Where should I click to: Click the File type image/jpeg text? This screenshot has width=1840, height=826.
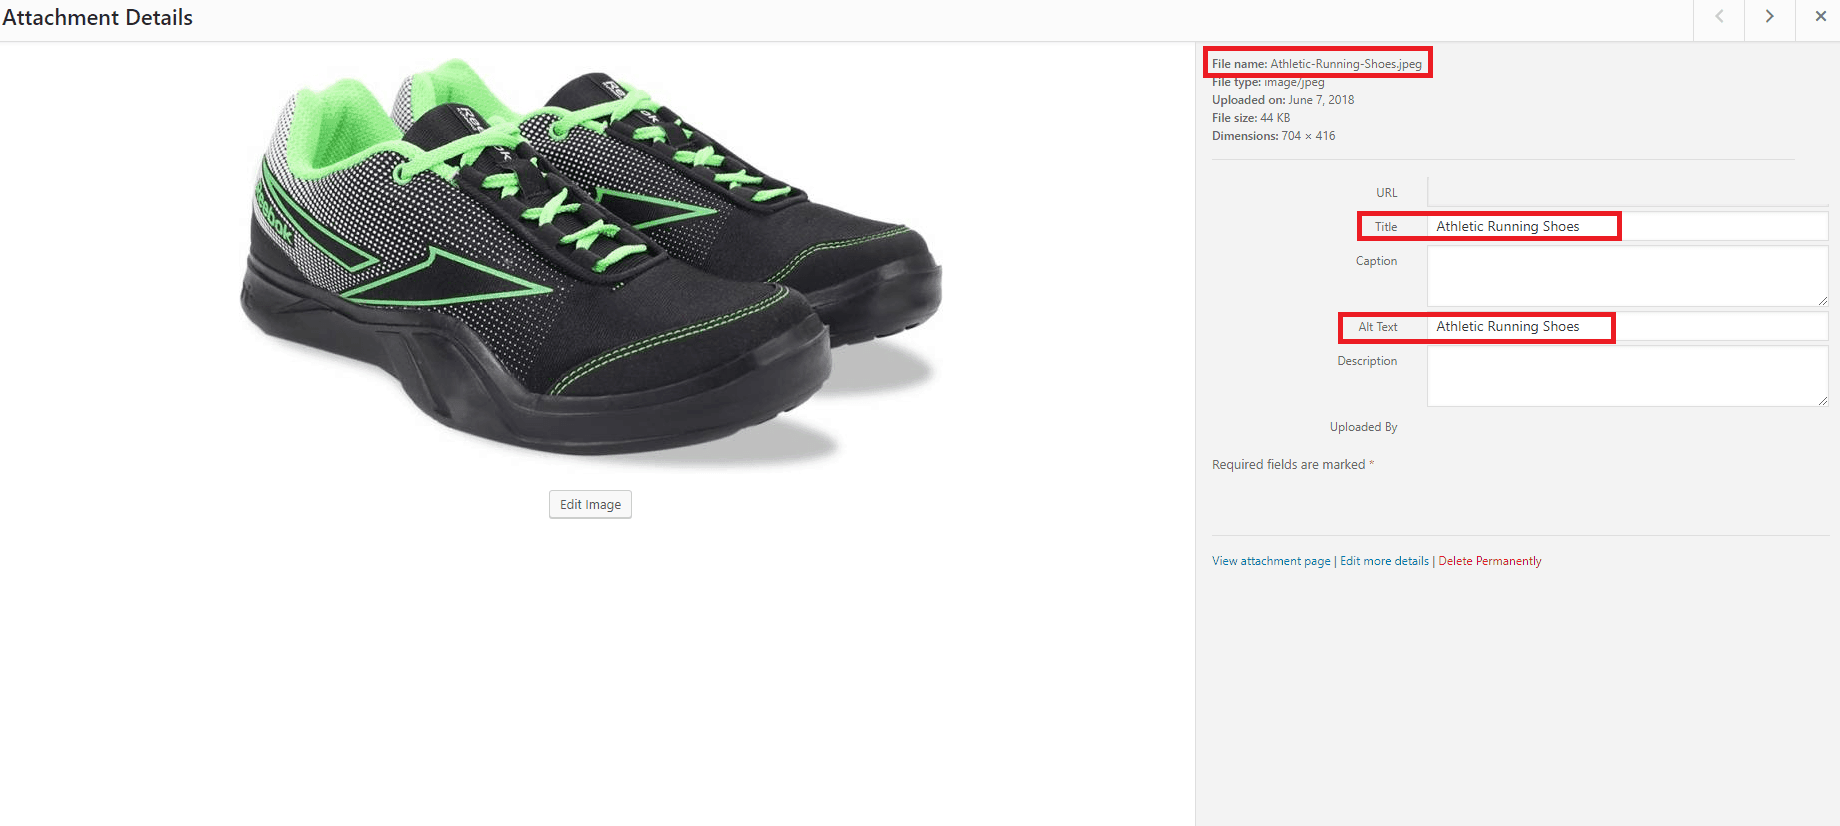pos(1268,82)
